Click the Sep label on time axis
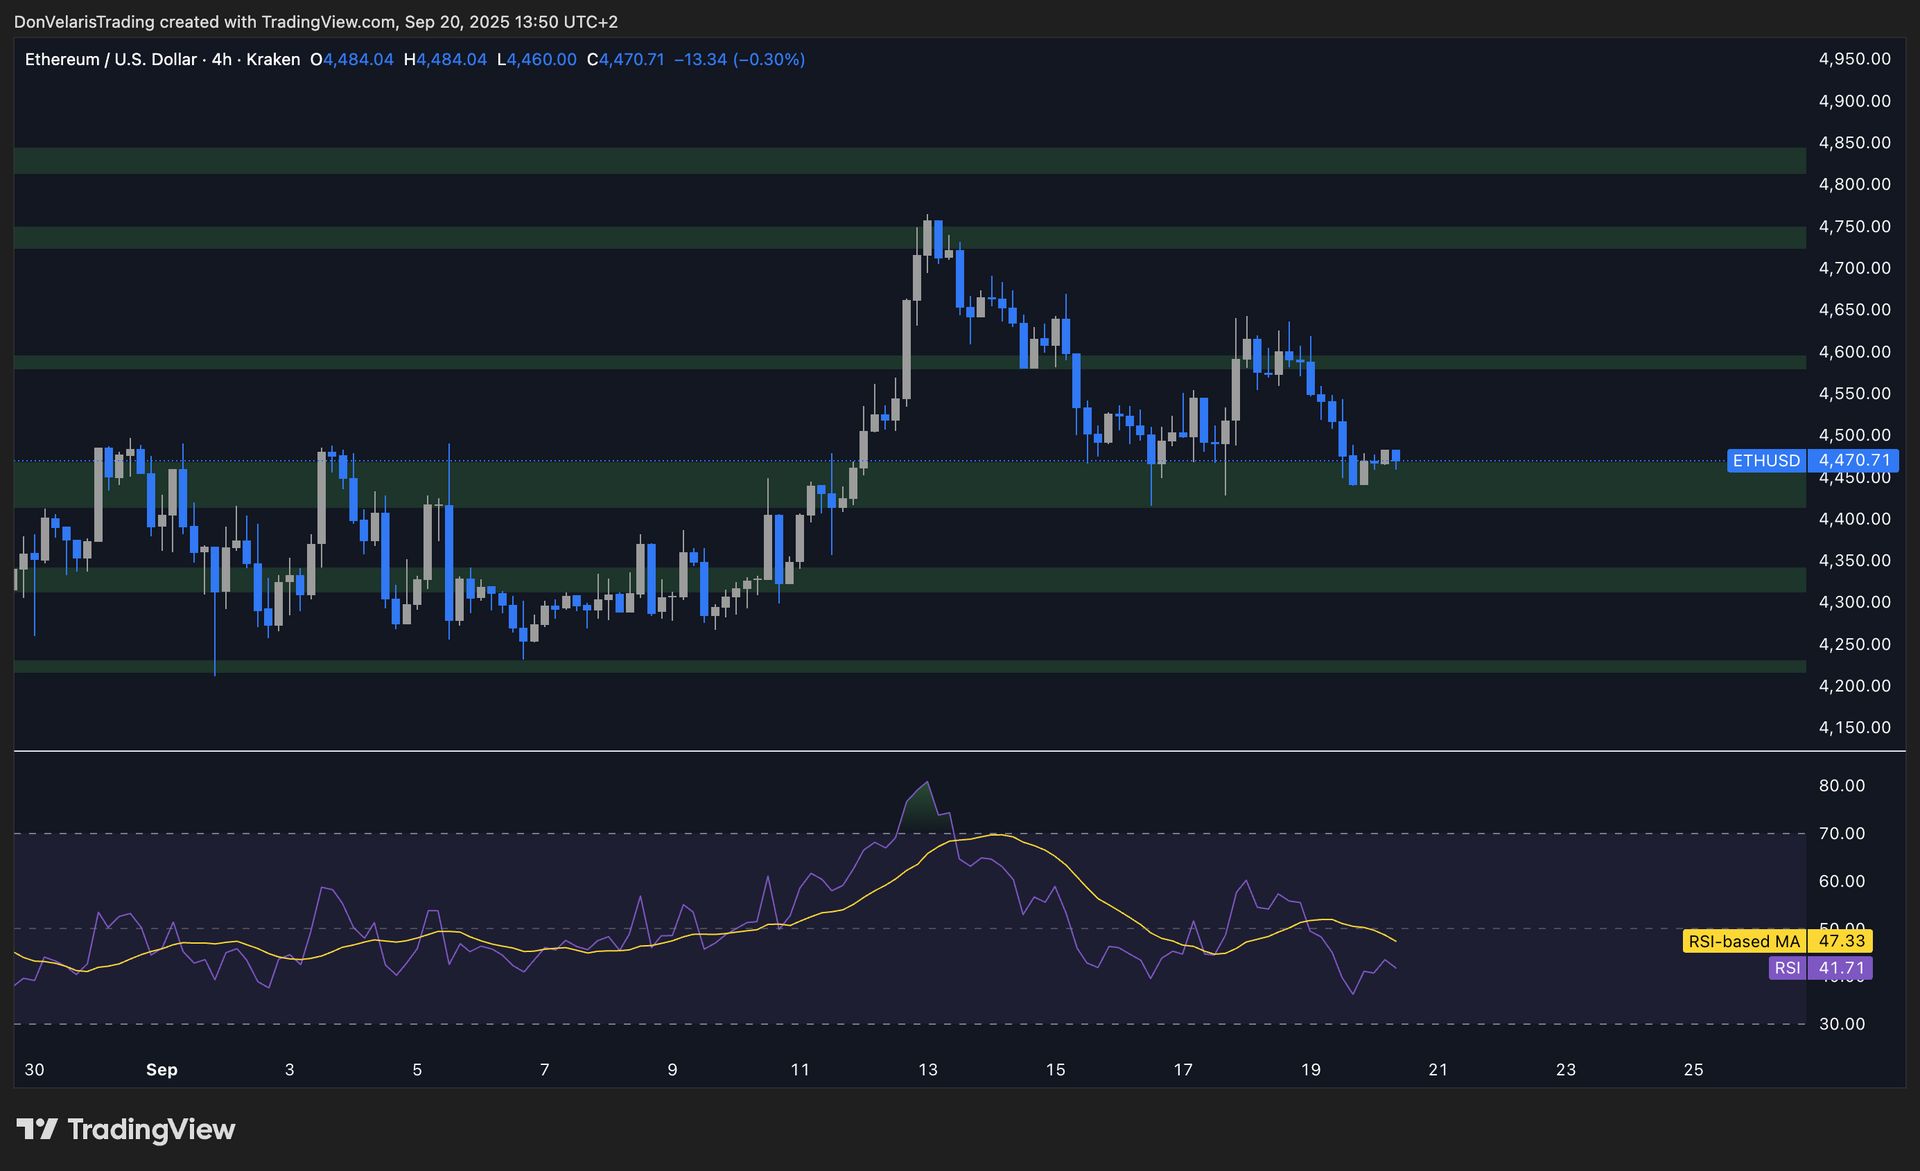The width and height of the screenshot is (1920, 1171). tap(161, 1070)
